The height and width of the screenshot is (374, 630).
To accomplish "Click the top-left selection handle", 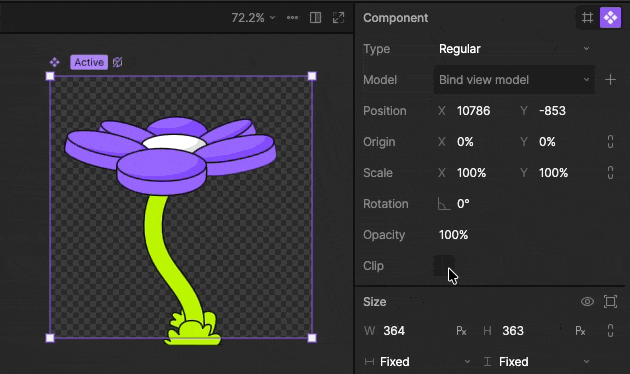I will click(x=50, y=76).
